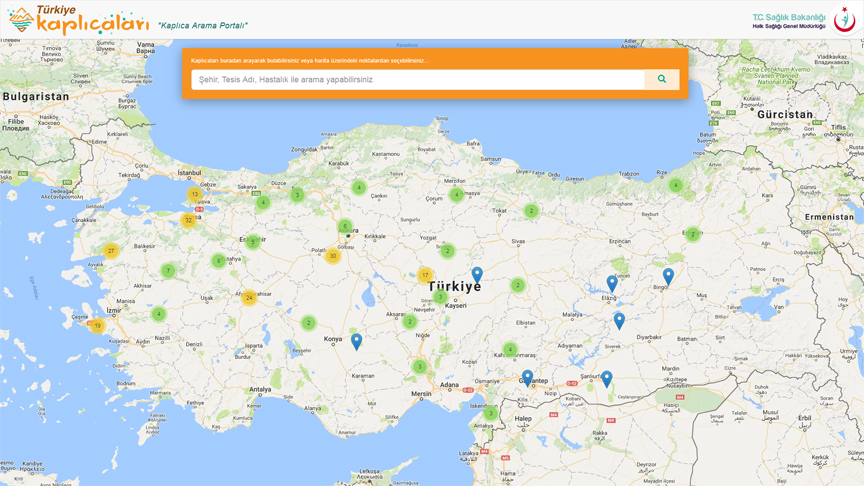Click cluster marker 5 at Eskişehir

(x=253, y=241)
